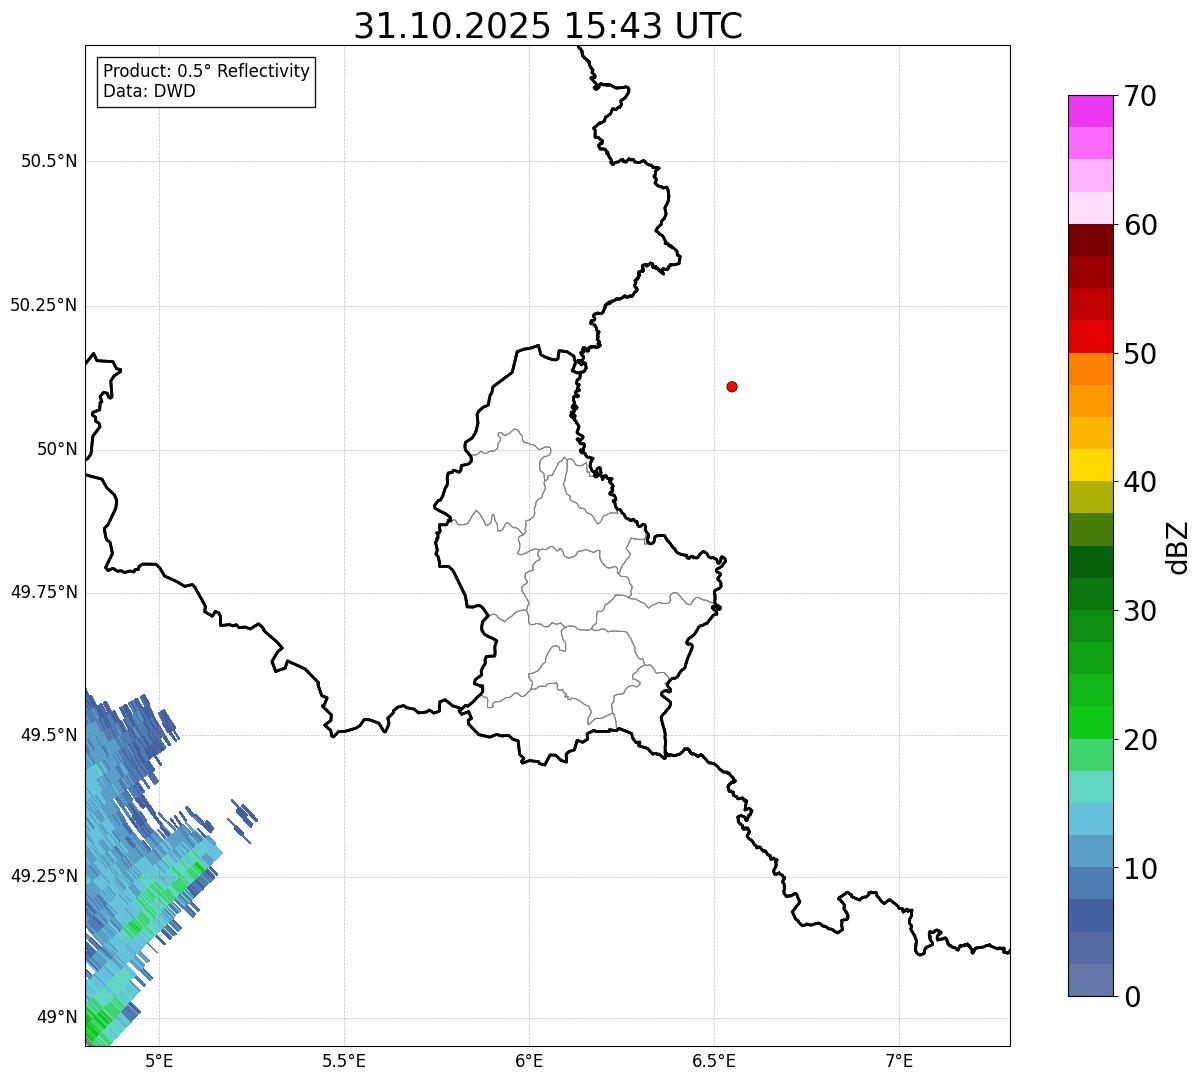The width and height of the screenshot is (1202, 1081).
Task: Click the "Product: 0.5° Reflectivity" label
Action: click(x=206, y=71)
